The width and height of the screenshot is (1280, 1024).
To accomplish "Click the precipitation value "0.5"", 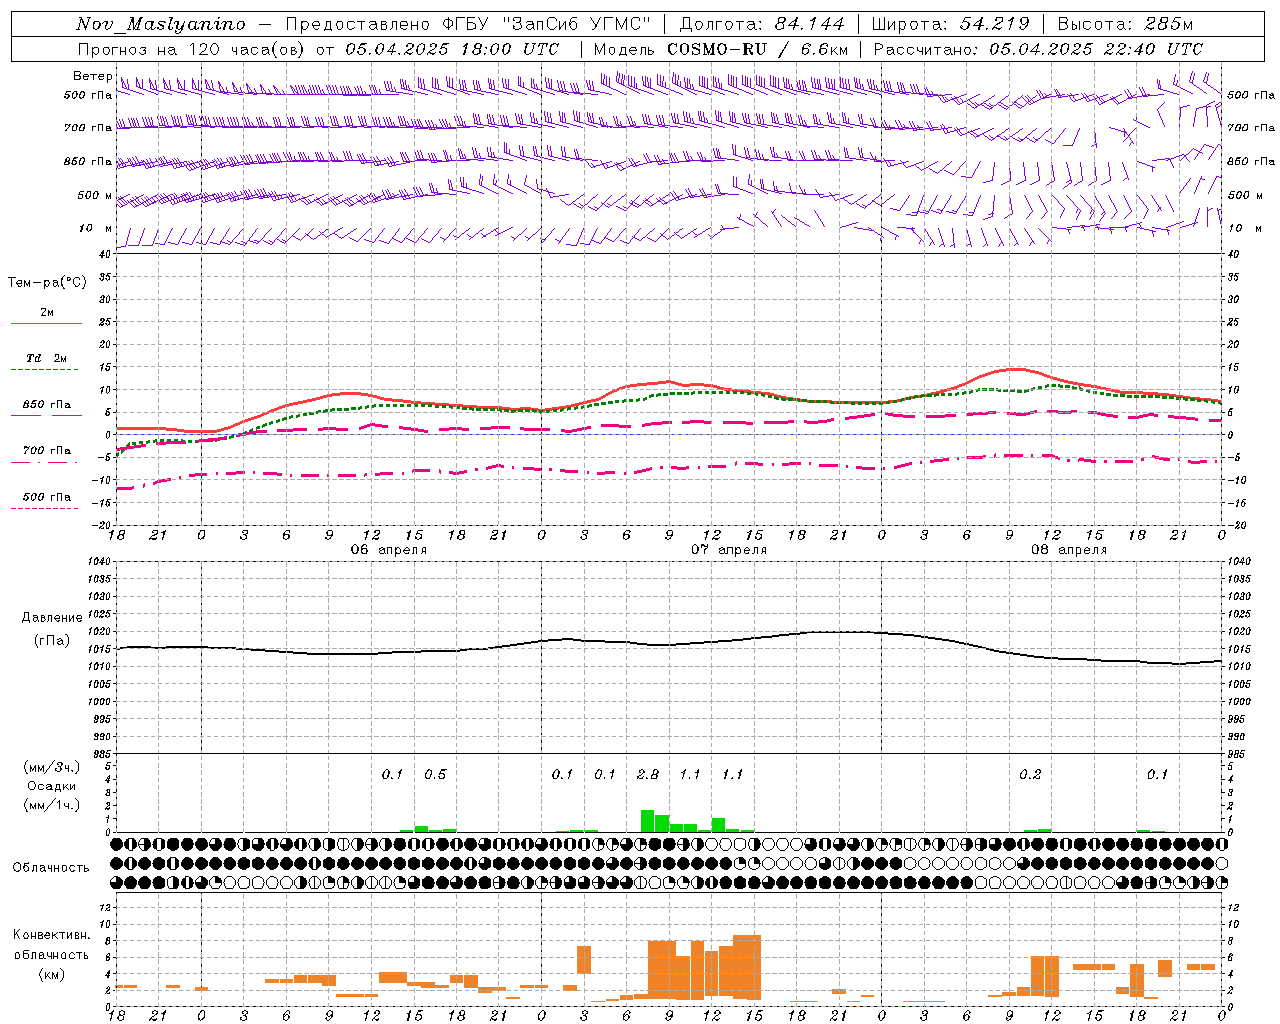I will point(435,774).
